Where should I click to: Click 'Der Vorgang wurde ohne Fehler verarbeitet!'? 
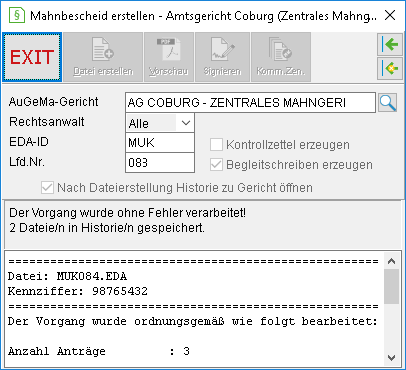pyautogui.click(x=127, y=213)
